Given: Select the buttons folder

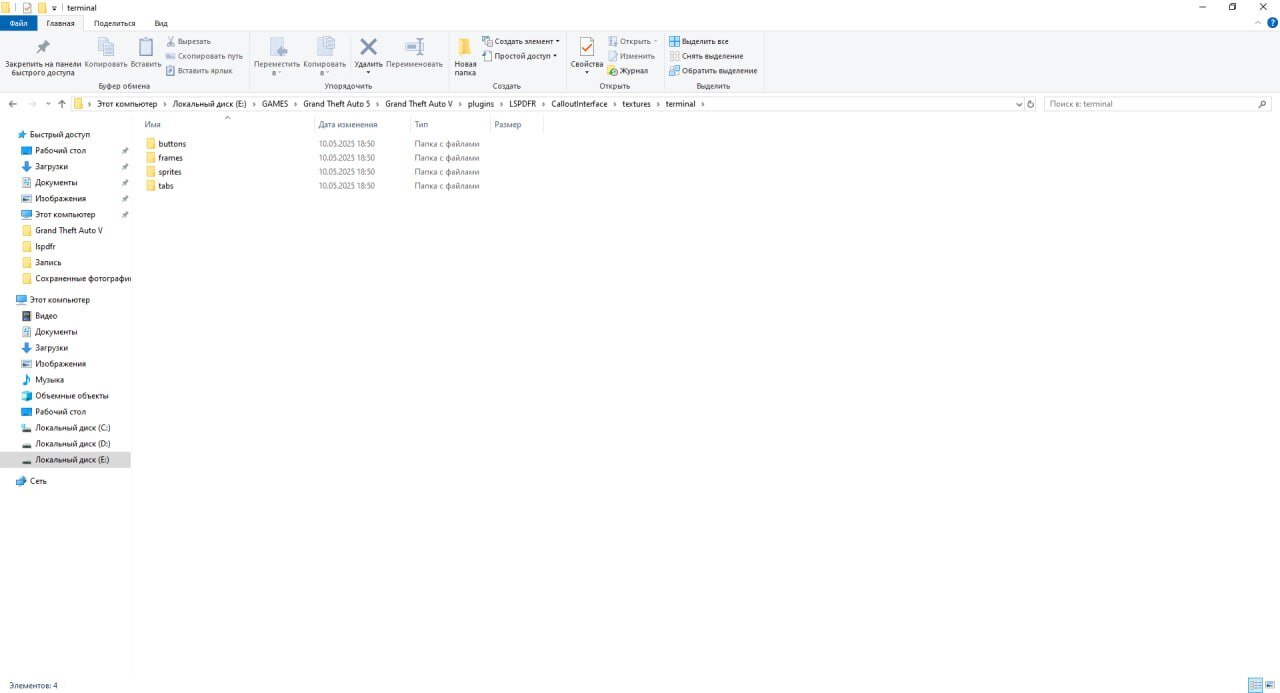Looking at the screenshot, I should pos(172,144).
